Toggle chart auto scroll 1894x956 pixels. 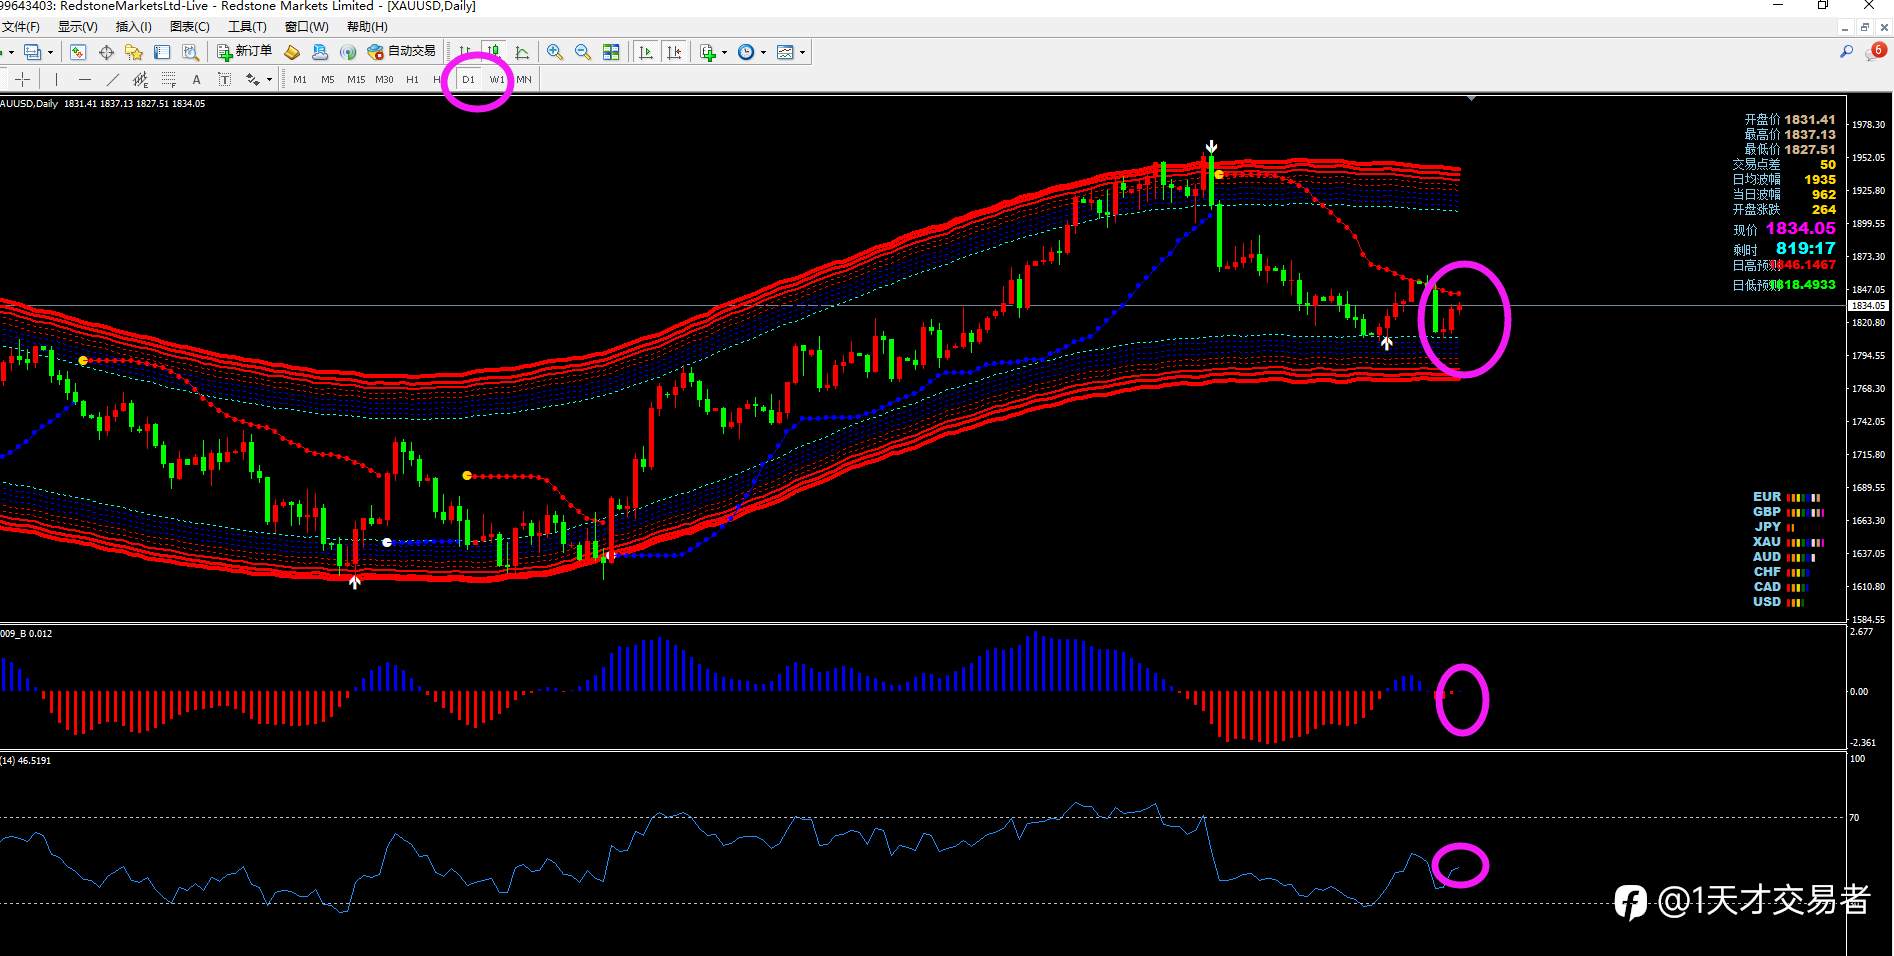(x=646, y=52)
